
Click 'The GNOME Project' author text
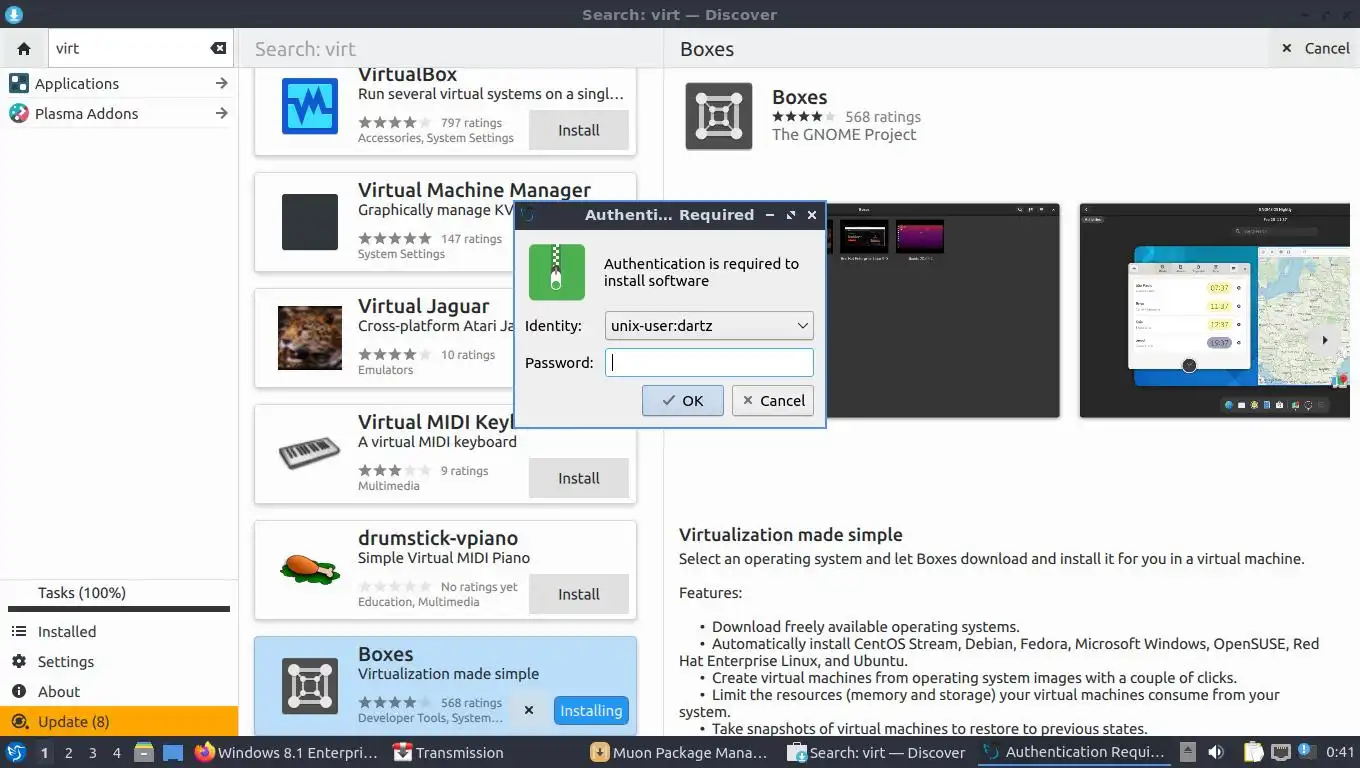coord(844,134)
